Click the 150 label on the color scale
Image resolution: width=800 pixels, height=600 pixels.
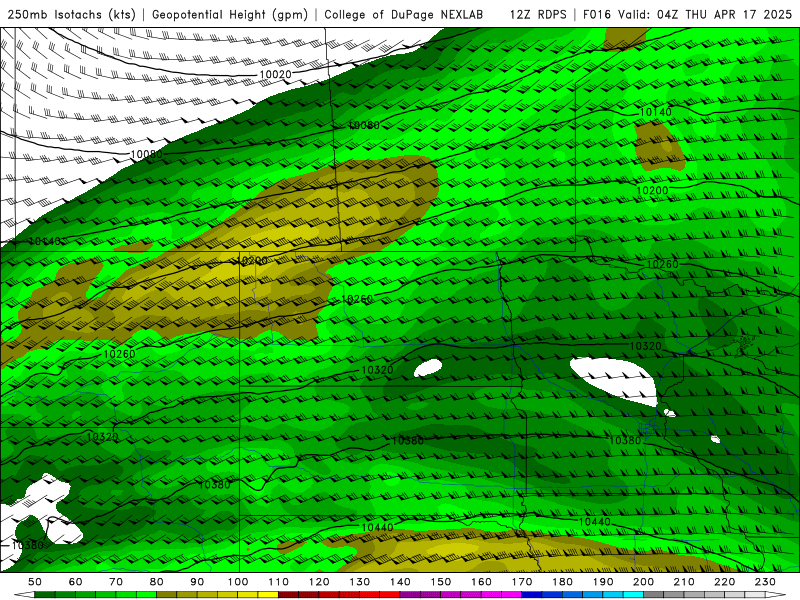tap(440, 582)
